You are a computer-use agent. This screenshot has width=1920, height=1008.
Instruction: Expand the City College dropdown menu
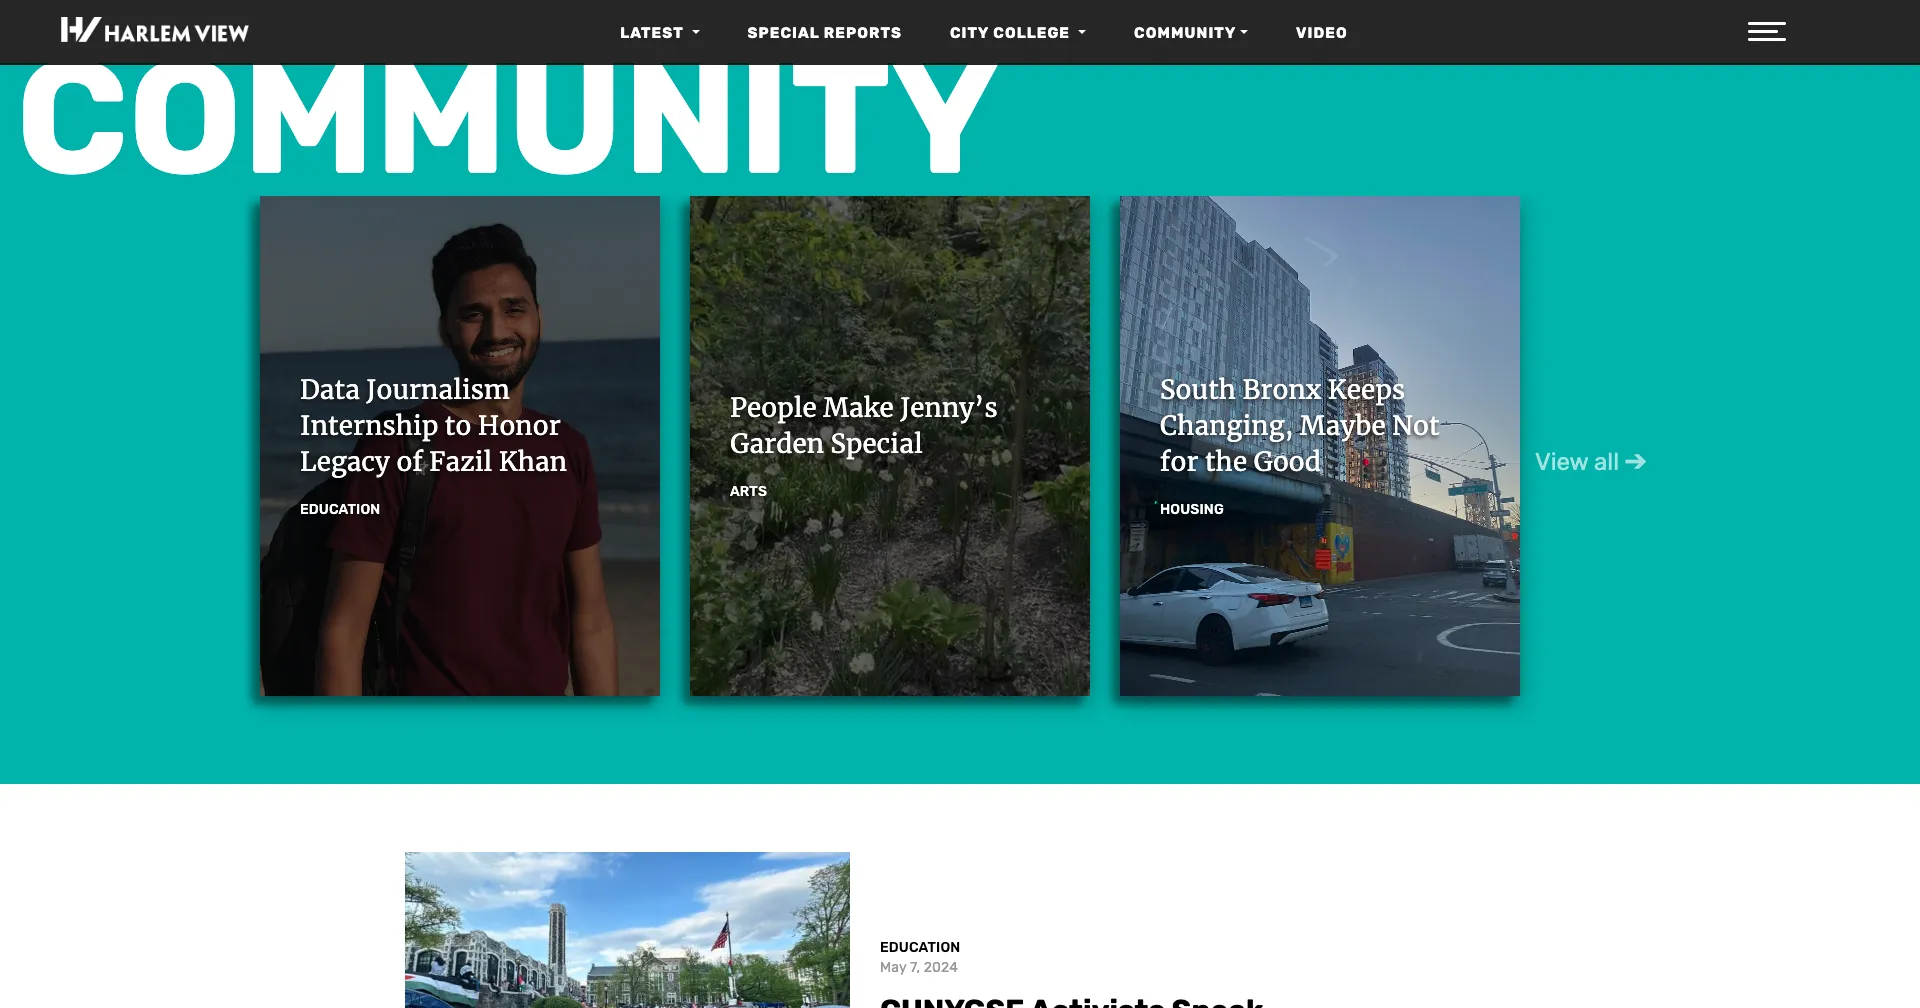(x=1017, y=33)
